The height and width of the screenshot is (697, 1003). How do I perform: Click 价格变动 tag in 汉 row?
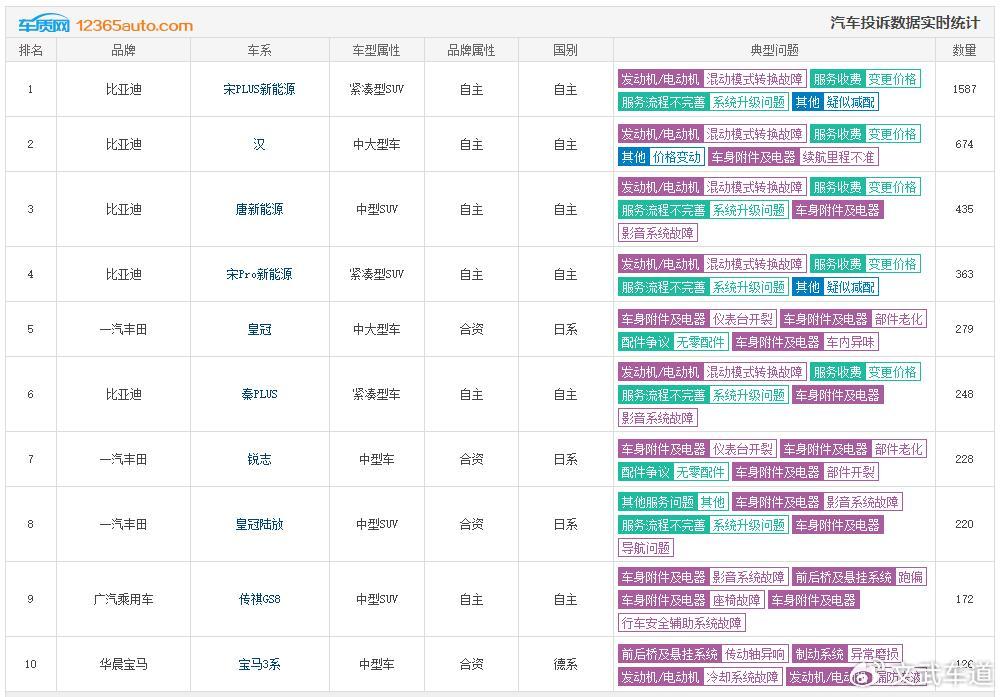(x=676, y=157)
